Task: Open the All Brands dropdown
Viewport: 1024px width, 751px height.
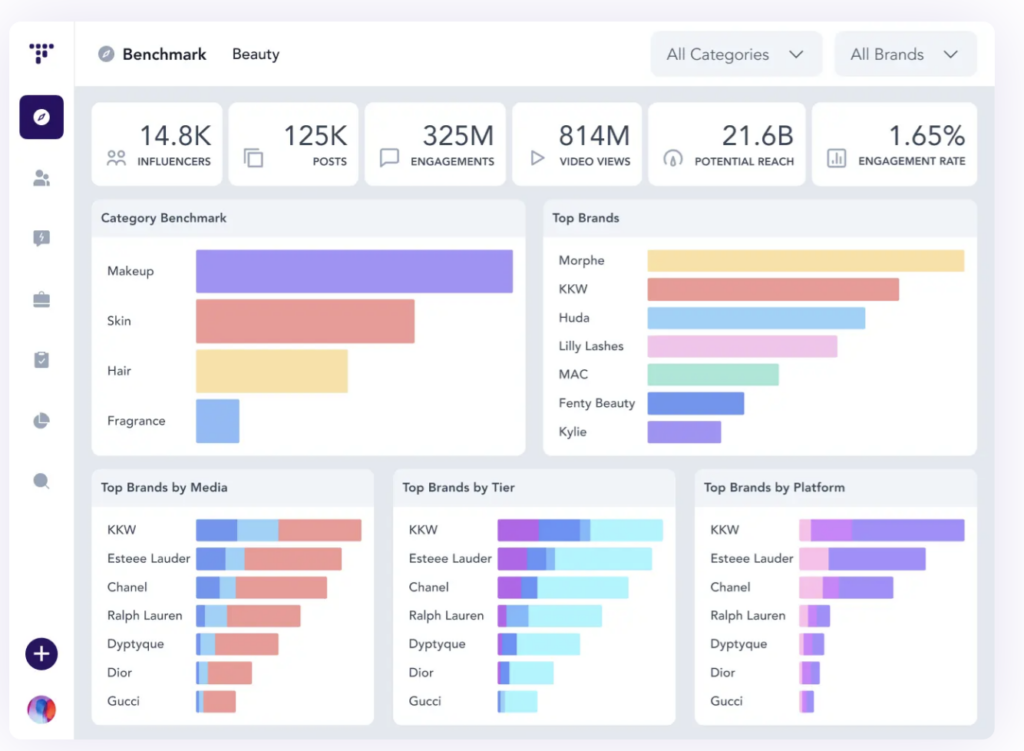Action: [x=905, y=54]
